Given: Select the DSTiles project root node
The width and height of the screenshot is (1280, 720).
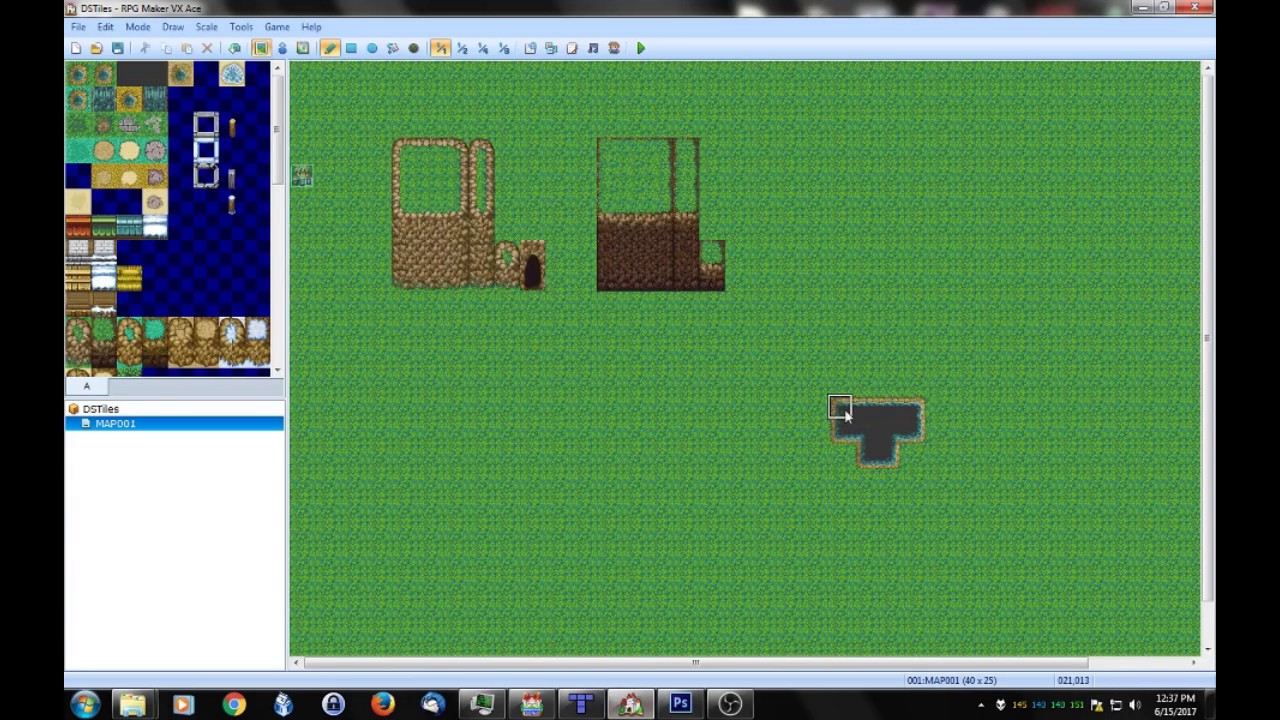Looking at the screenshot, I should pos(100,409).
